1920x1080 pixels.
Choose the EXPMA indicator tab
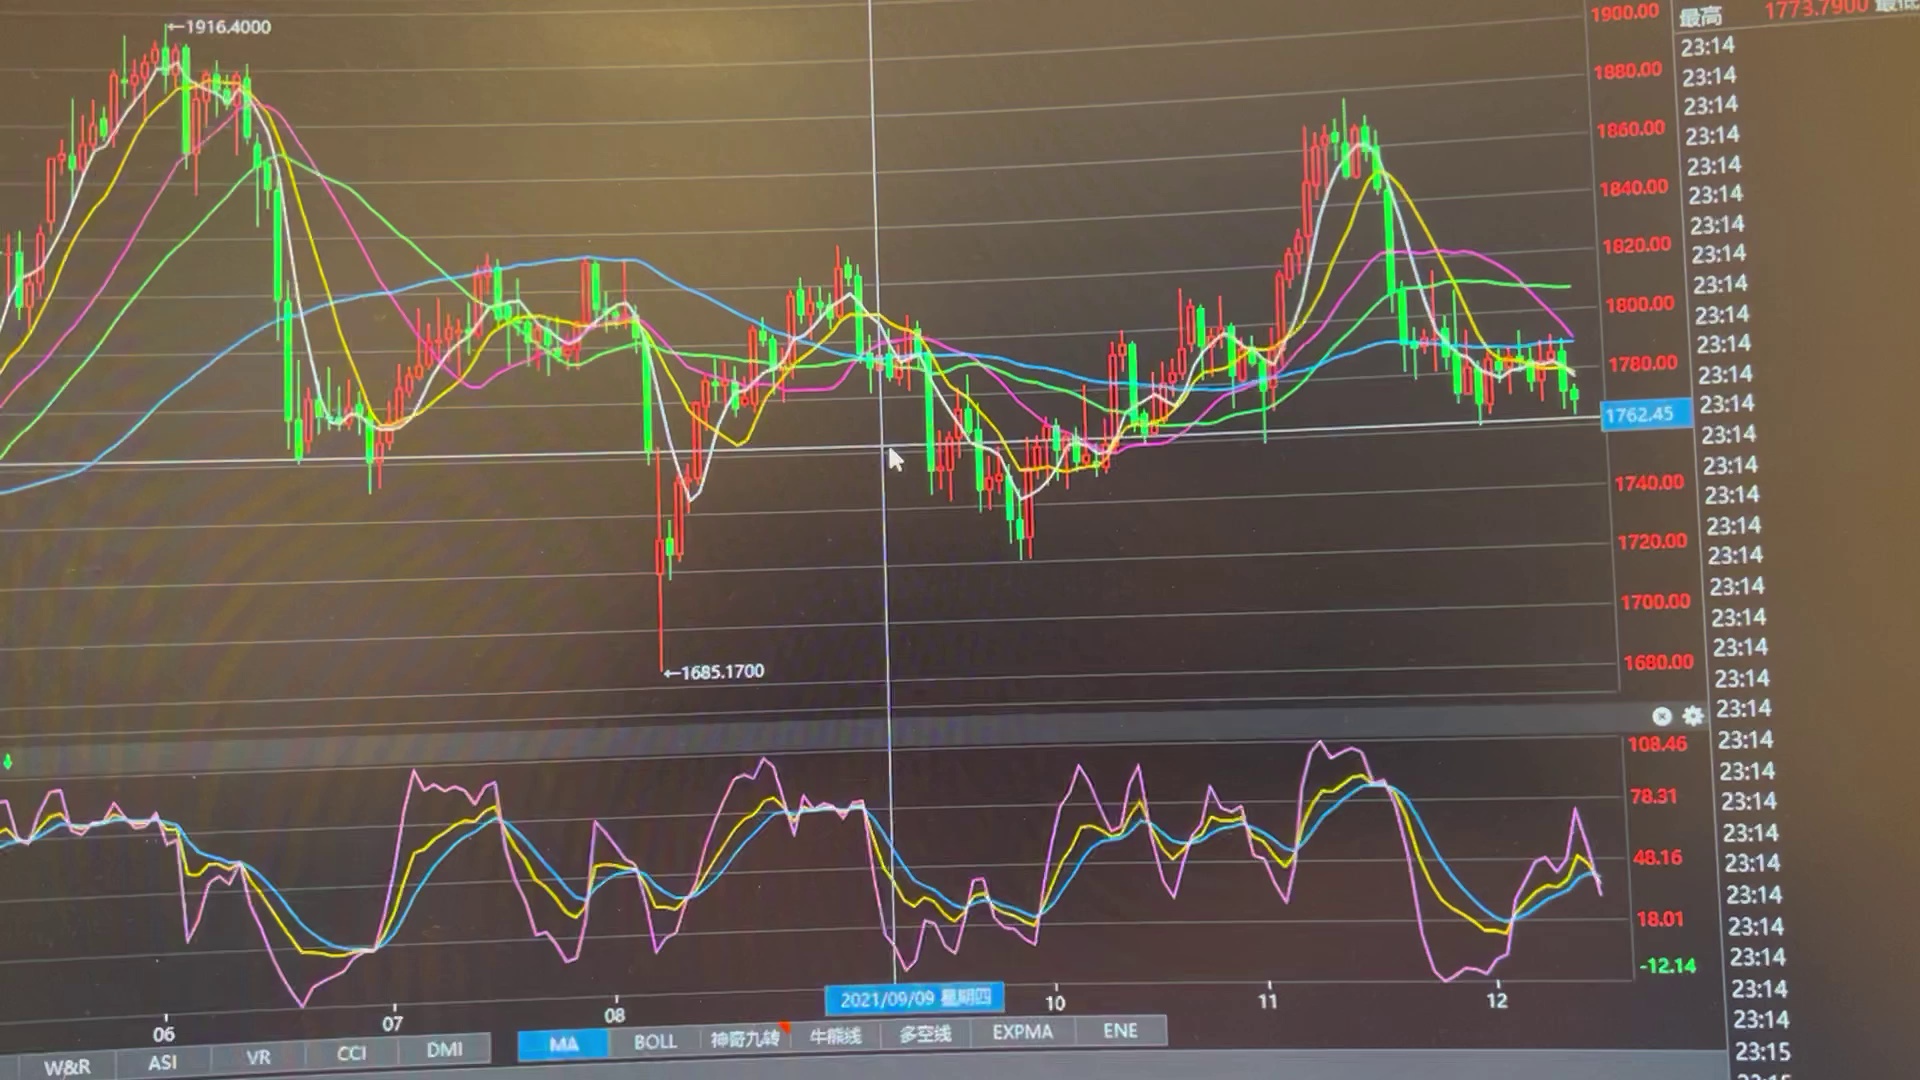1022,1031
